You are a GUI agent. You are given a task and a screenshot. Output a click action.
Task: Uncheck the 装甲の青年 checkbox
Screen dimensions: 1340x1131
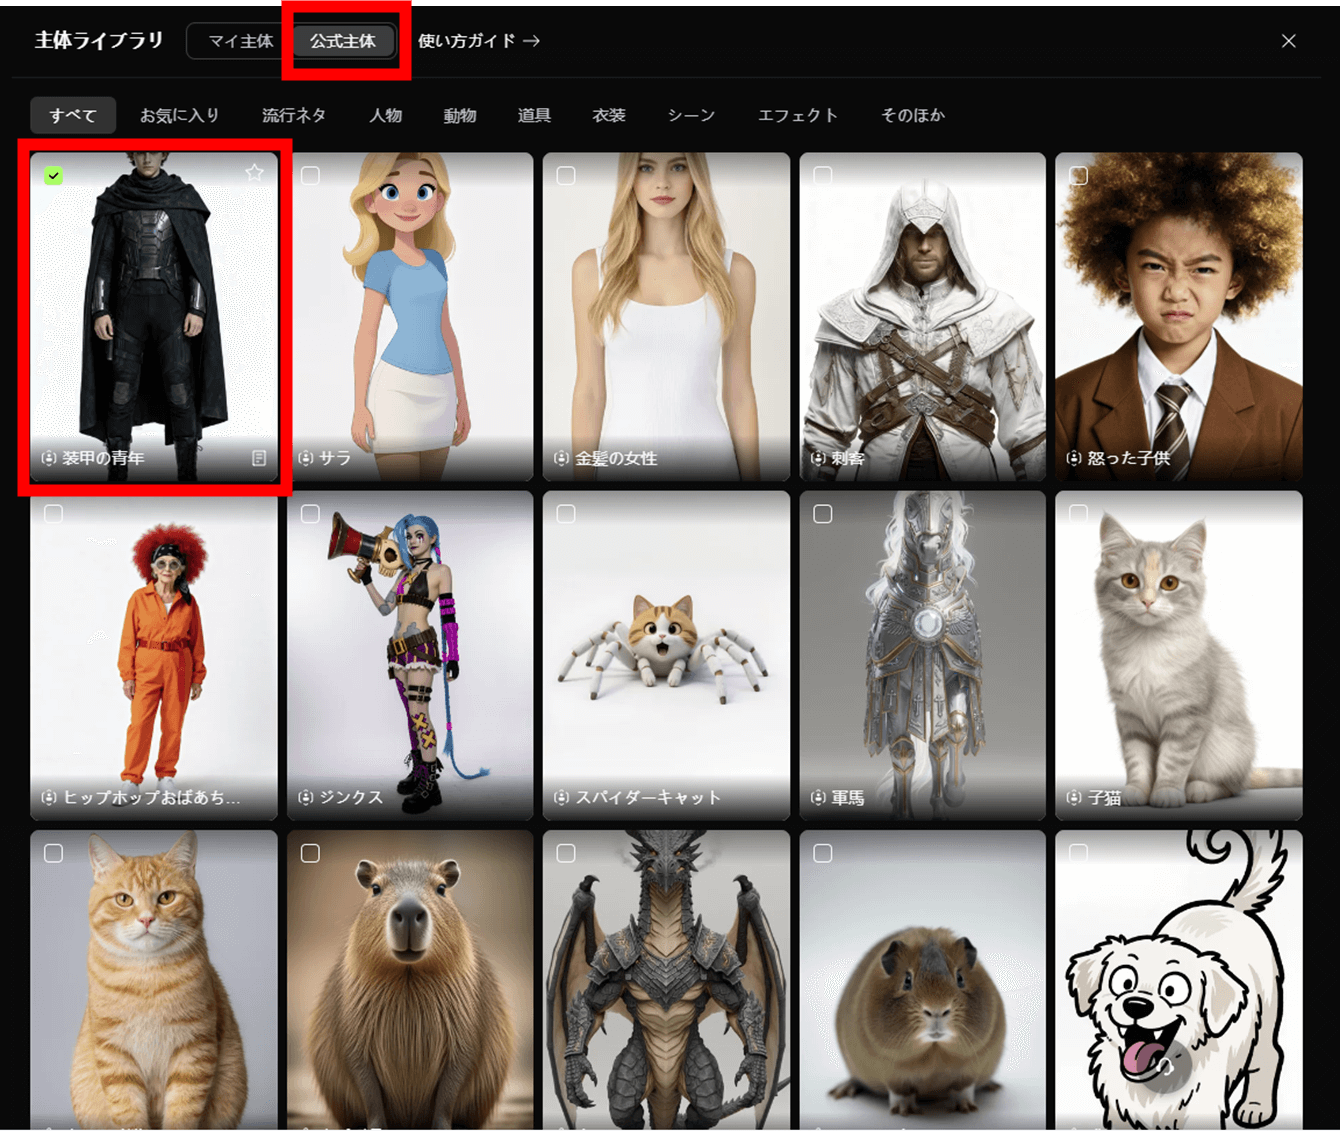pyautogui.click(x=54, y=176)
